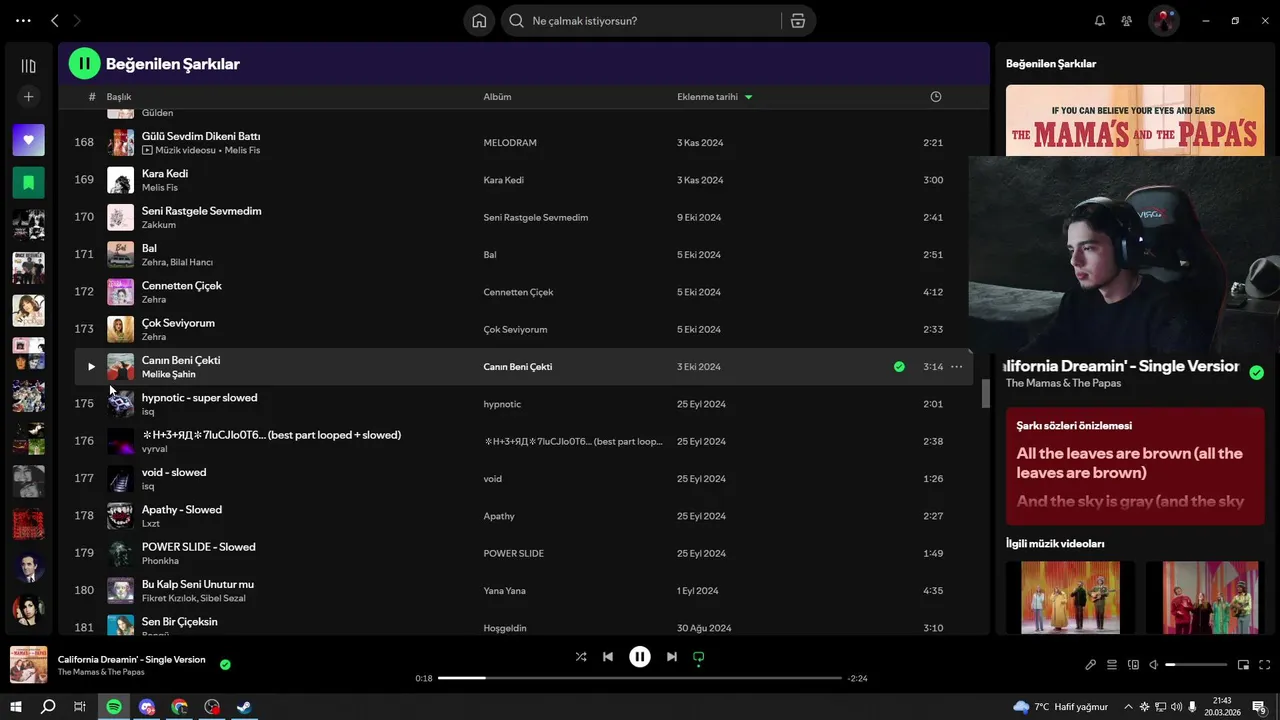This screenshot has width=1280, height=720.
Task: Enter full screen mode icon
Action: tap(1264, 665)
